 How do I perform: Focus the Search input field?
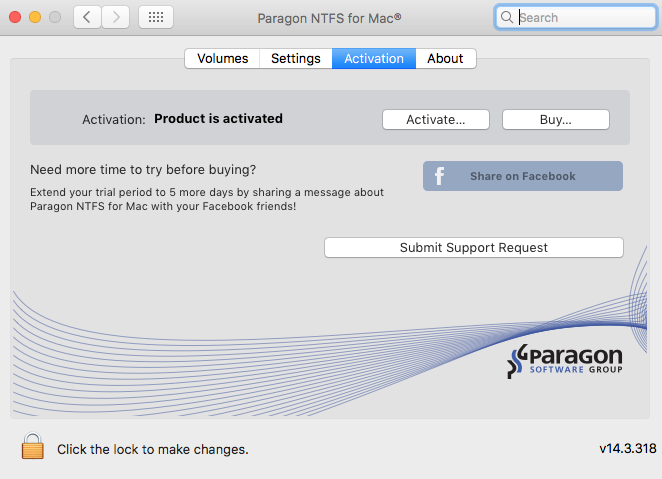coord(576,17)
